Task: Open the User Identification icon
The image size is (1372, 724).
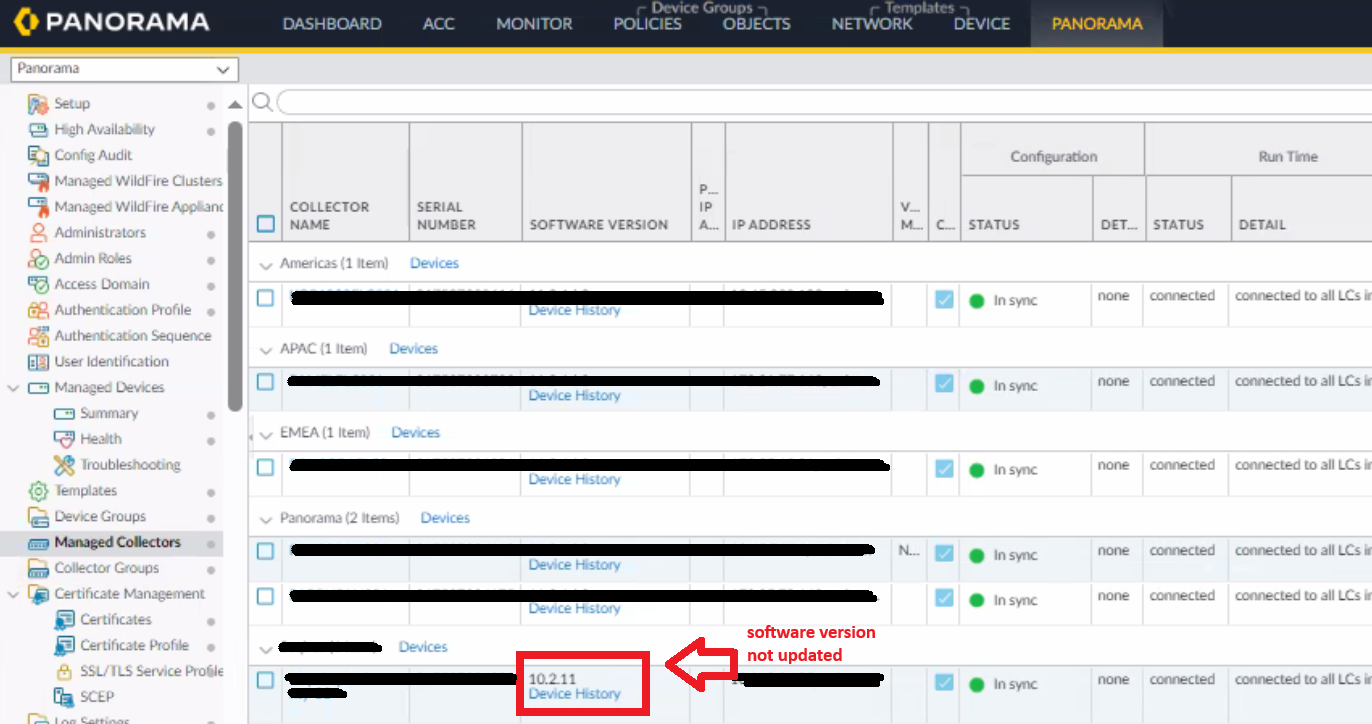Action: 38,362
